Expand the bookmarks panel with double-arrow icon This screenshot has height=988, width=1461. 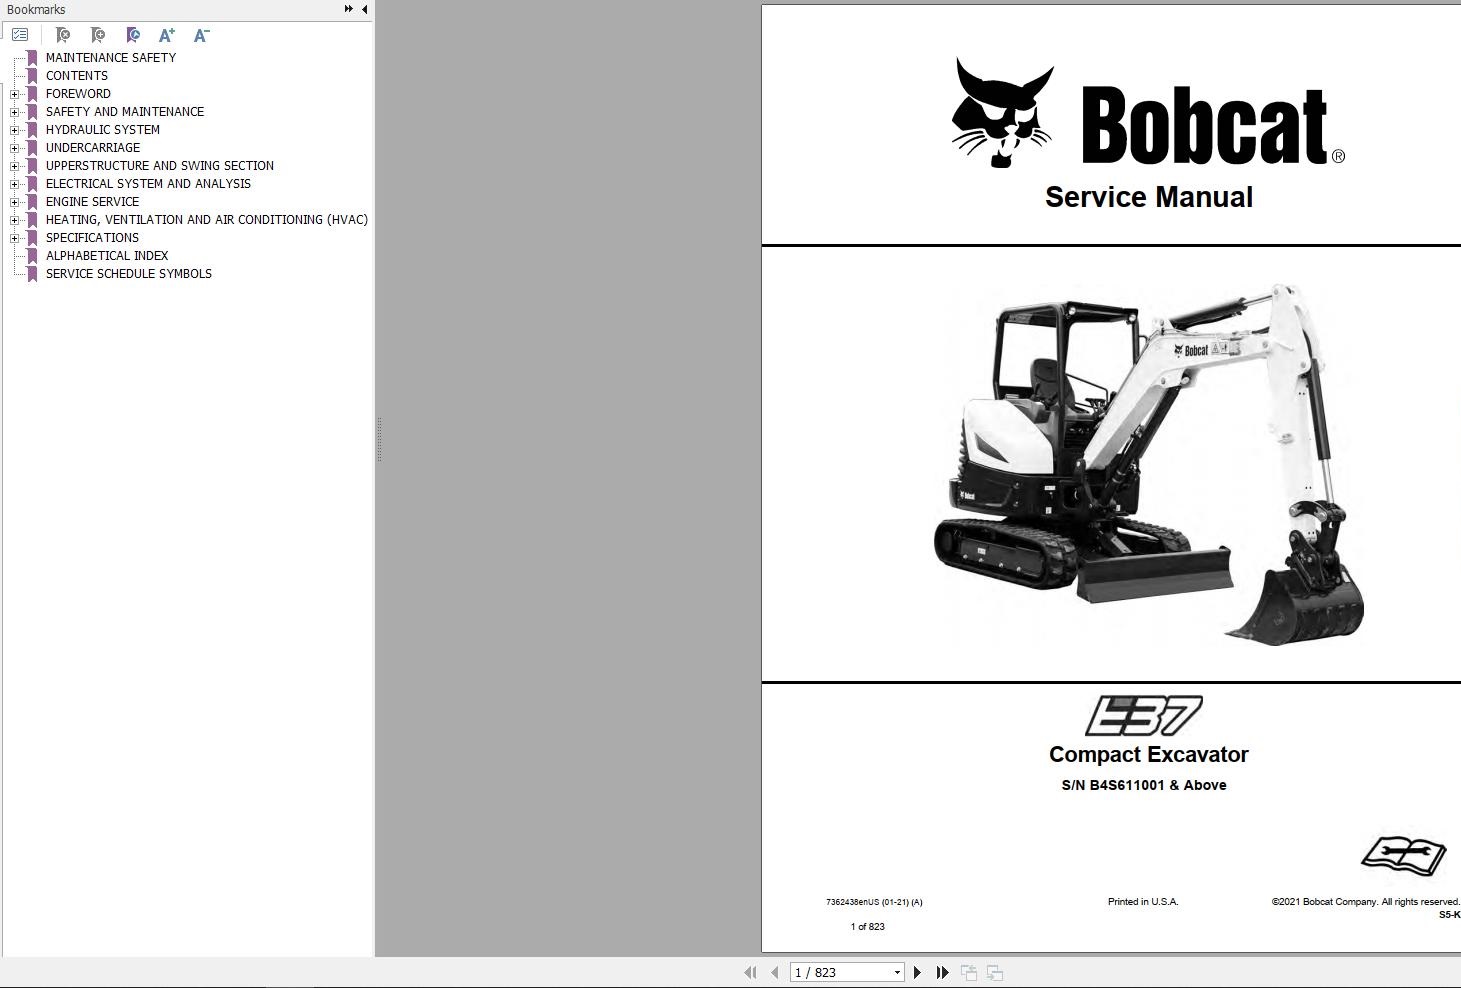(348, 9)
